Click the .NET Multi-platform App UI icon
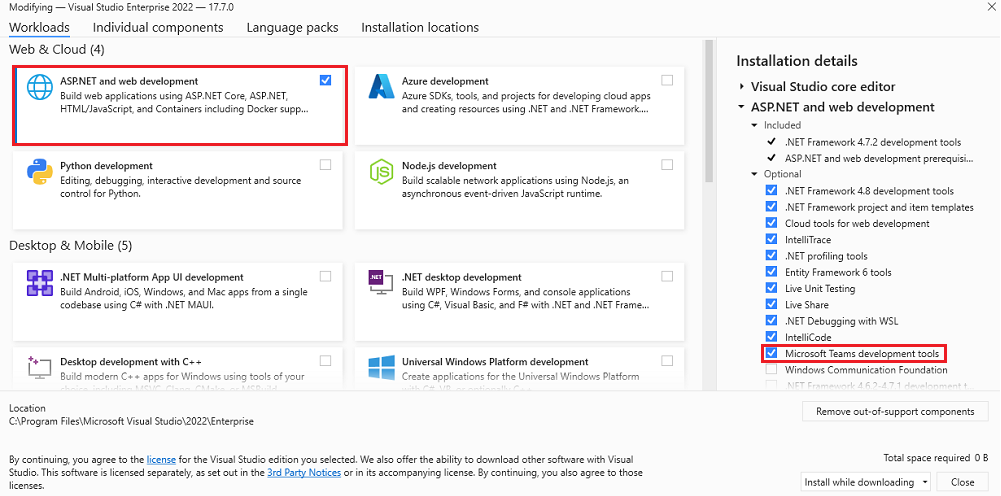Image resolution: width=1001 pixels, height=496 pixels. click(40, 283)
